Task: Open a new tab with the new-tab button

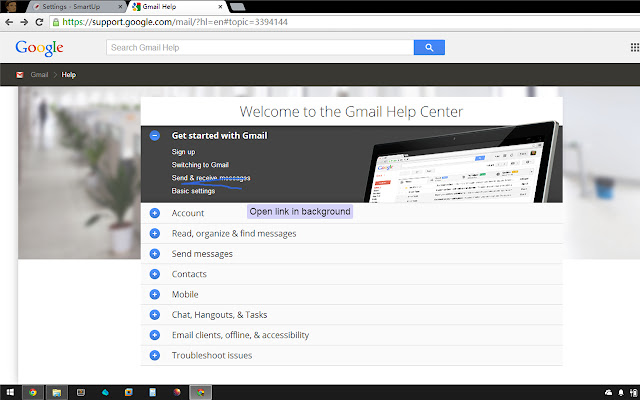Action: (x=238, y=7)
